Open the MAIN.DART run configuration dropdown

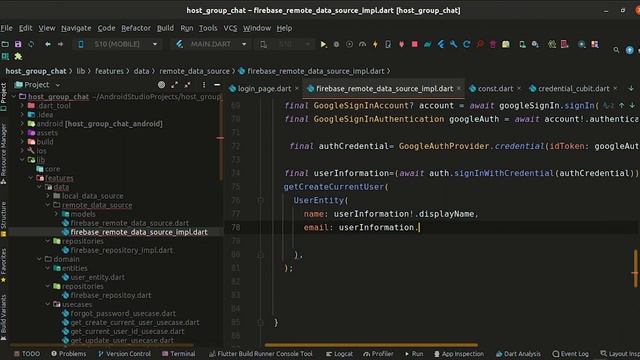(211, 44)
